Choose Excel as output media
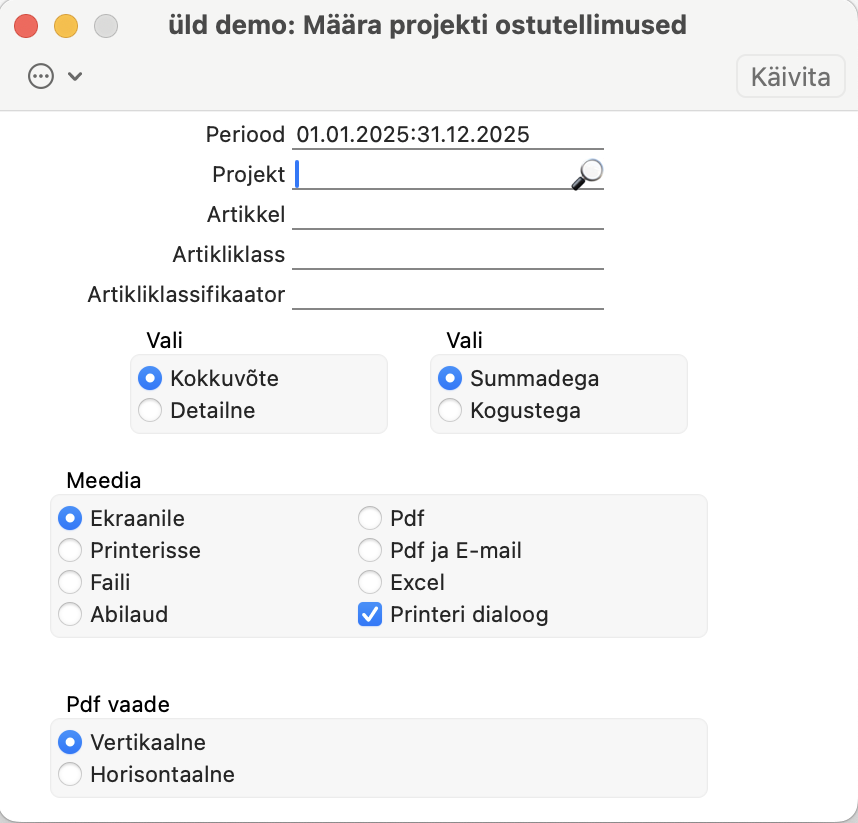 point(370,583)
